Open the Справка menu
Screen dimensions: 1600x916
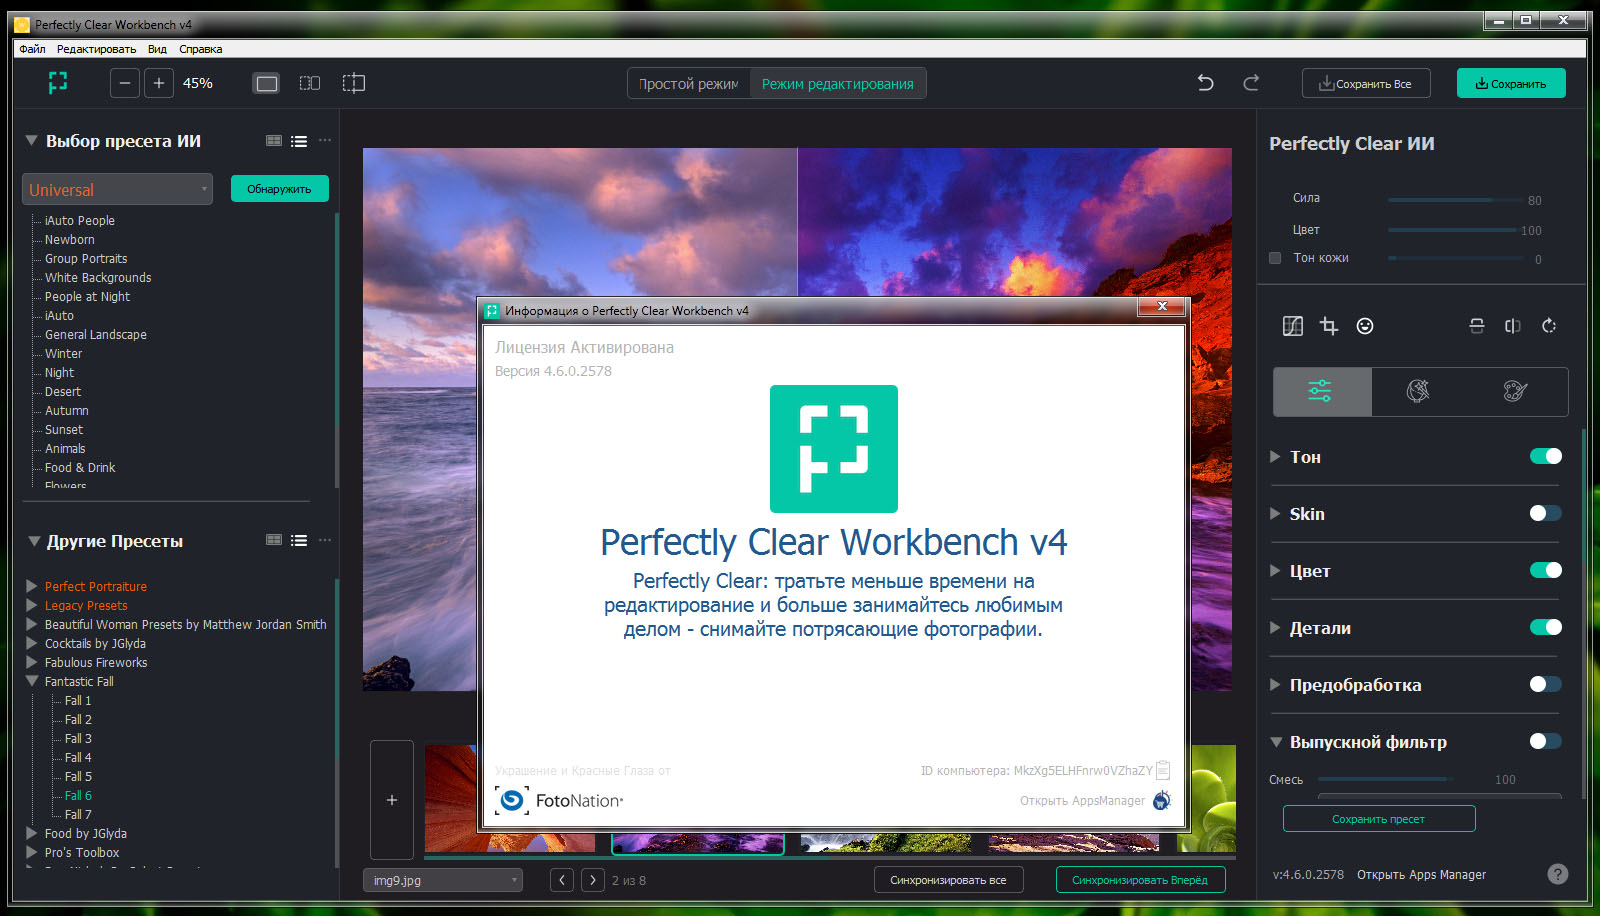[x=201, y=49]
